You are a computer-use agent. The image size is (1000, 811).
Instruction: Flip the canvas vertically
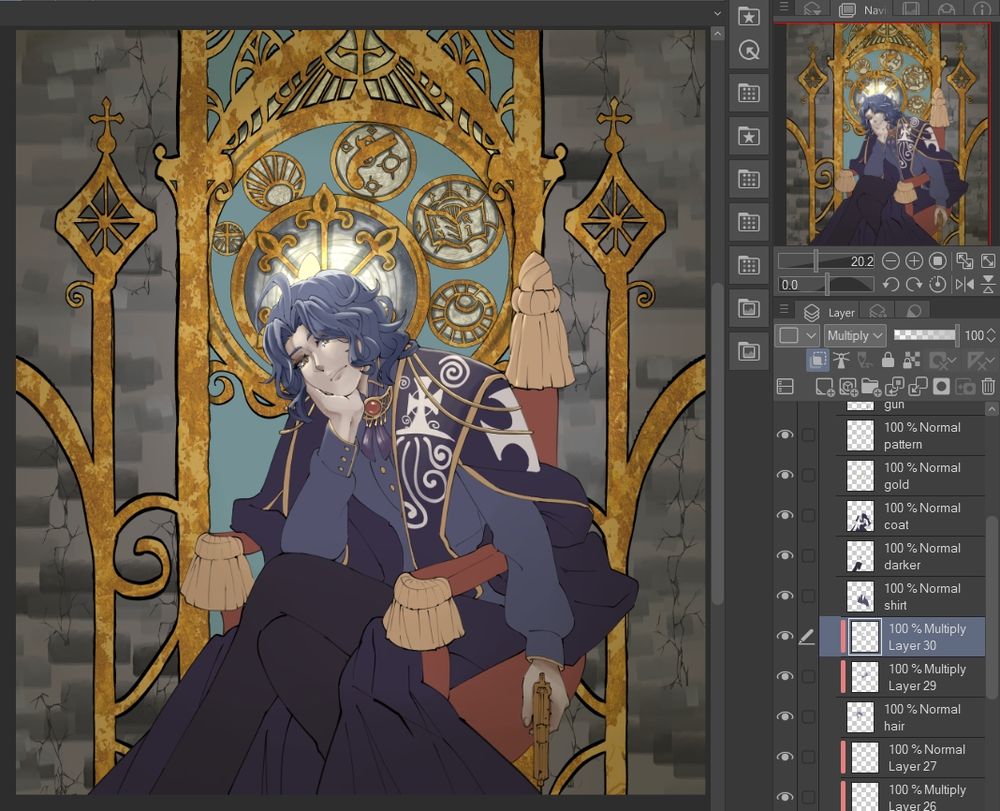[988, 284]
